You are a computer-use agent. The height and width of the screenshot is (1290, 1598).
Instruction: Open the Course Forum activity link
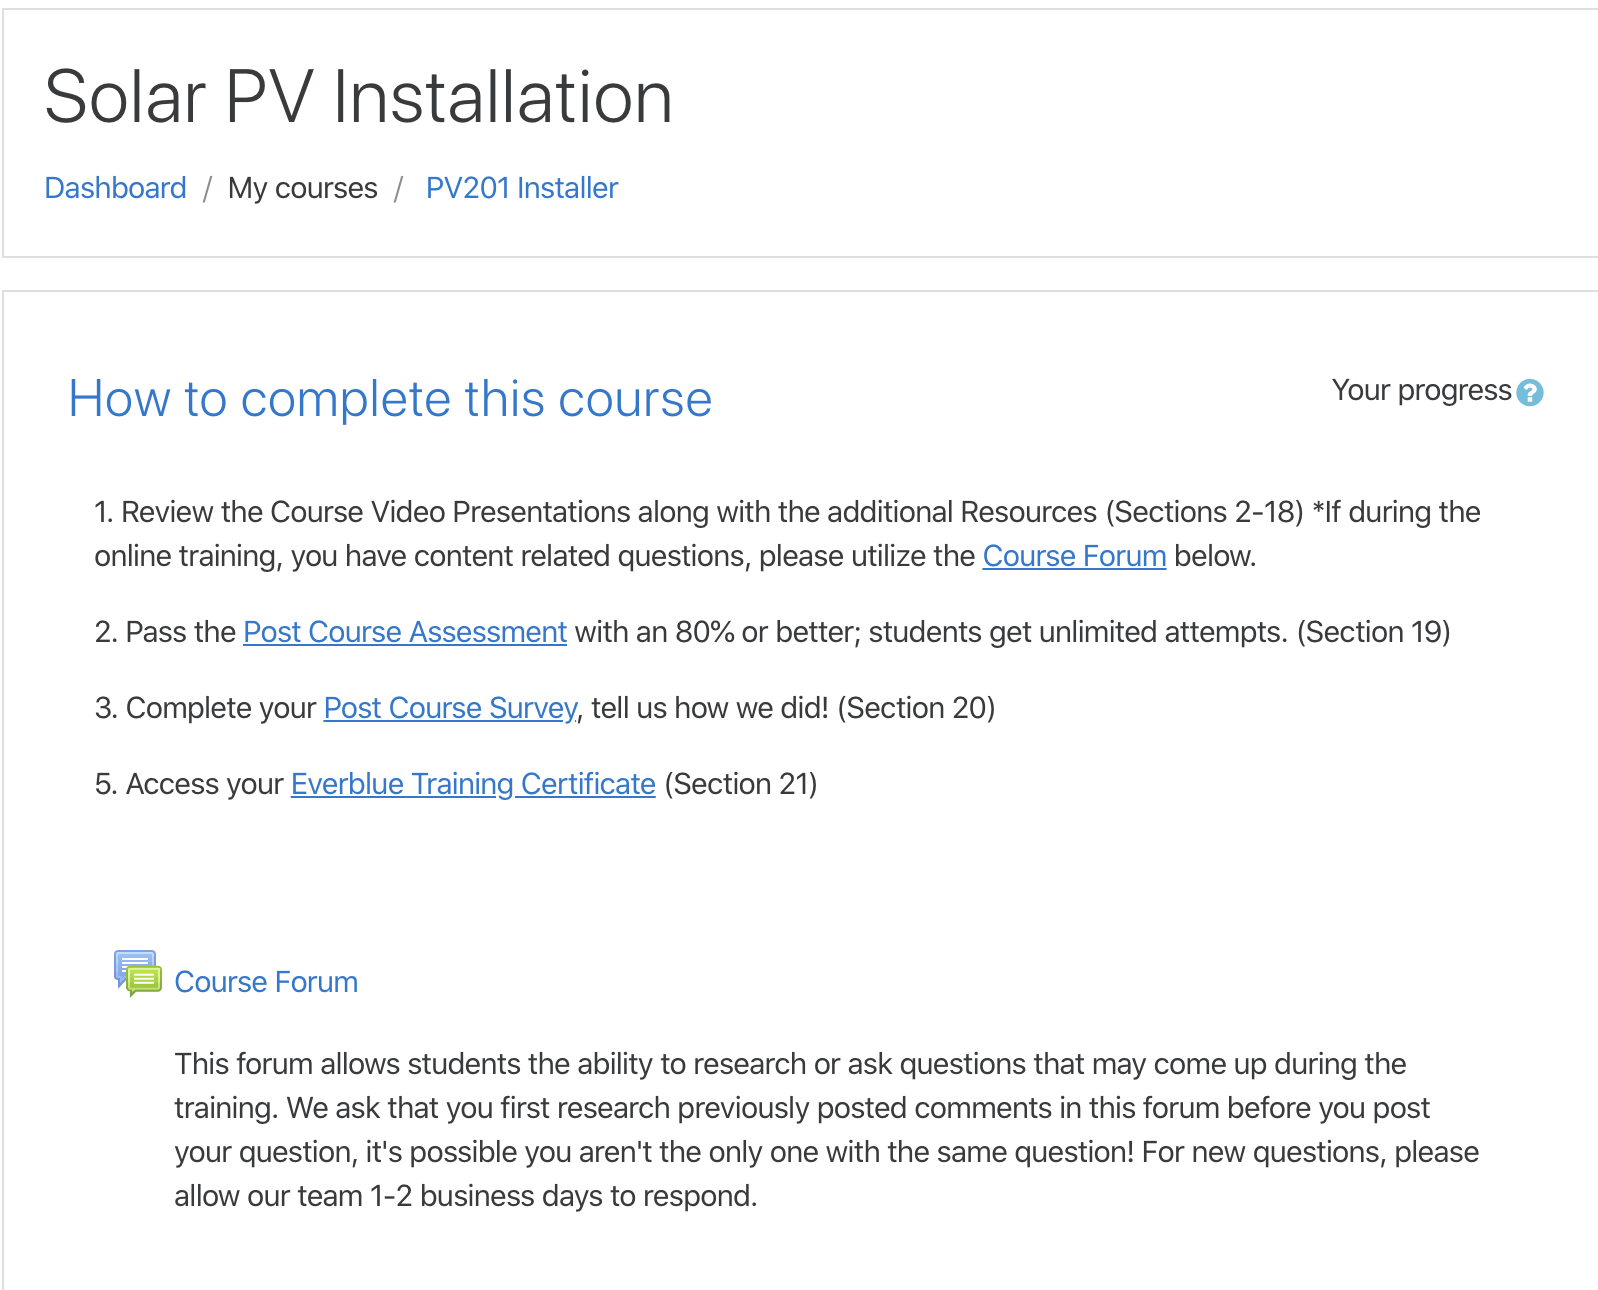click(265, 982)
